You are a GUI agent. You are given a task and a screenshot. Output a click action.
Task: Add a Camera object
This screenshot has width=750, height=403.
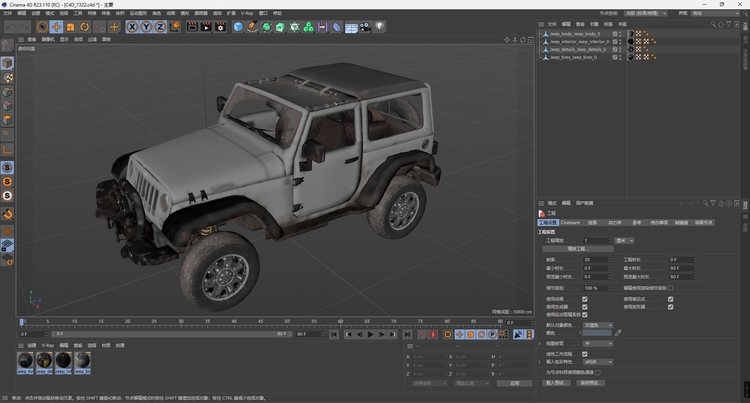[365, 27]
